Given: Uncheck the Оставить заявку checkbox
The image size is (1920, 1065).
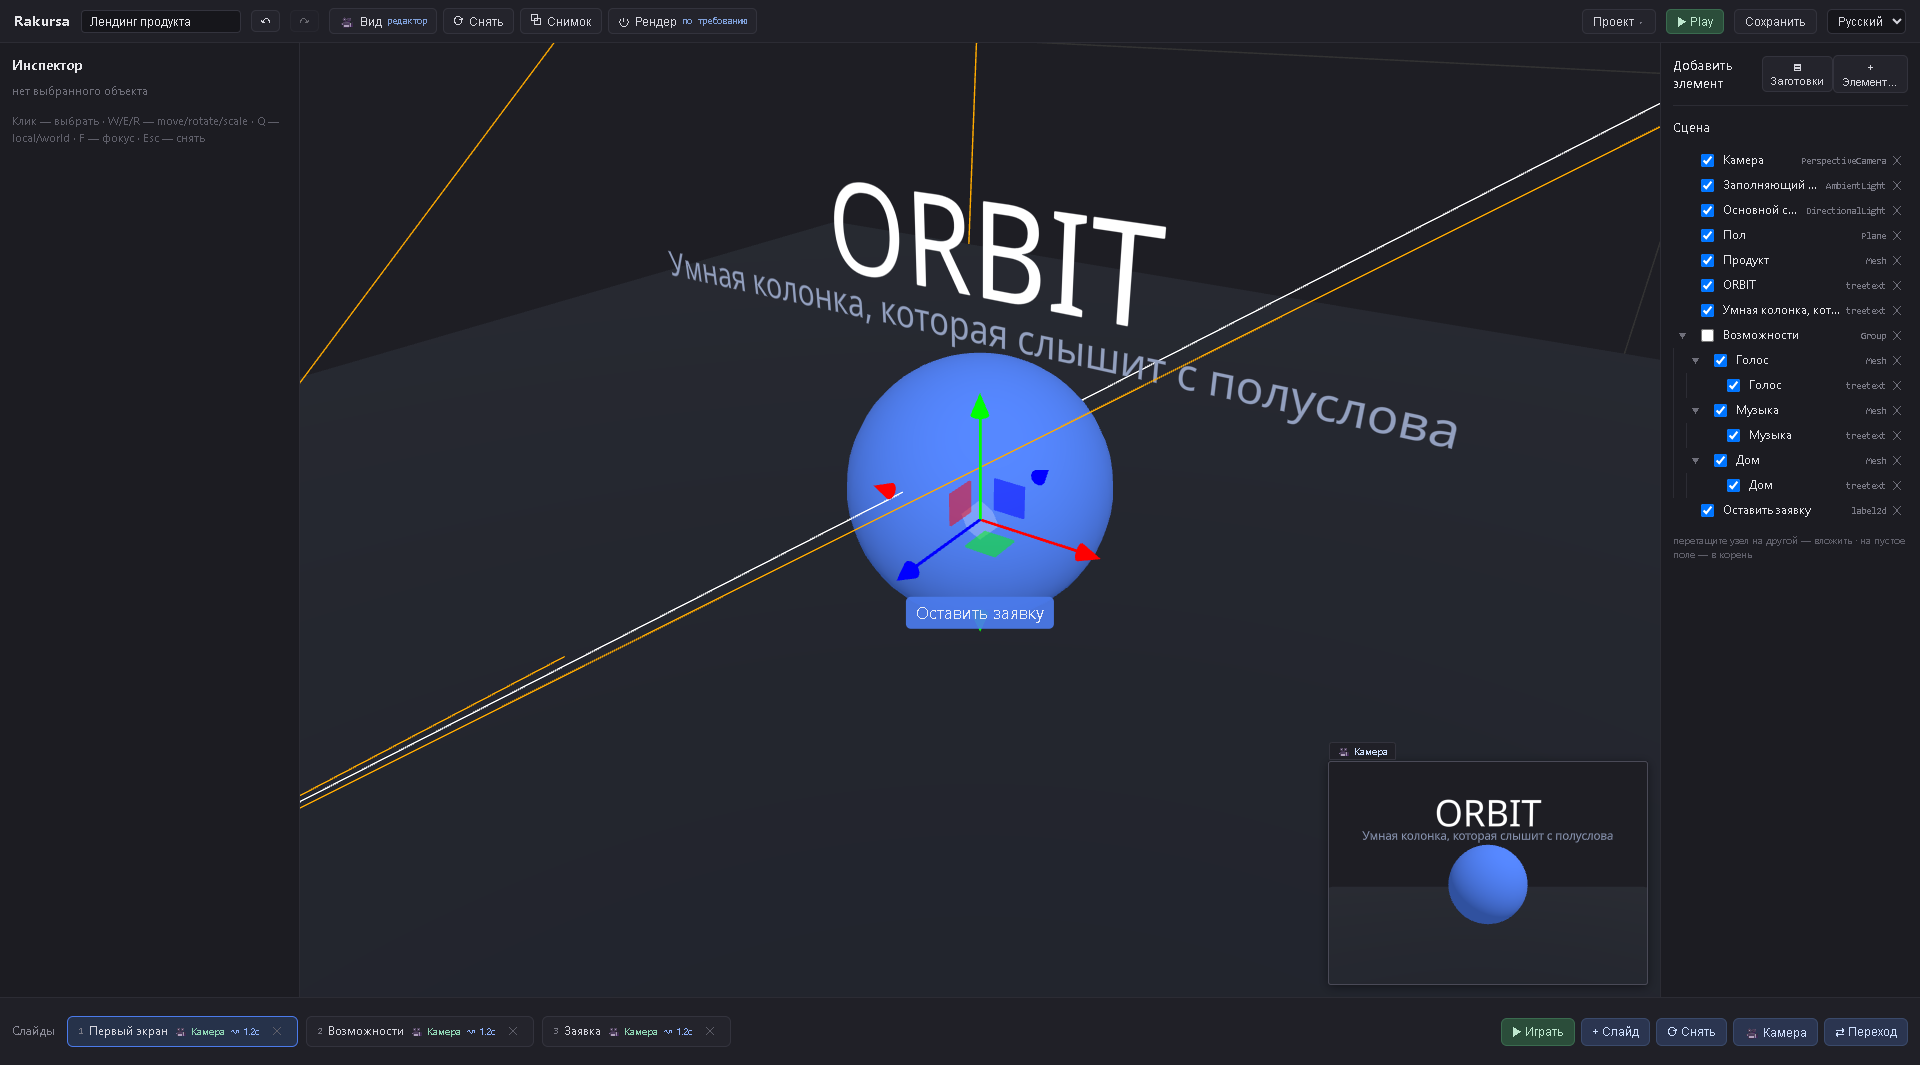Looking at the screenshot, I should tap(1708, 511).
